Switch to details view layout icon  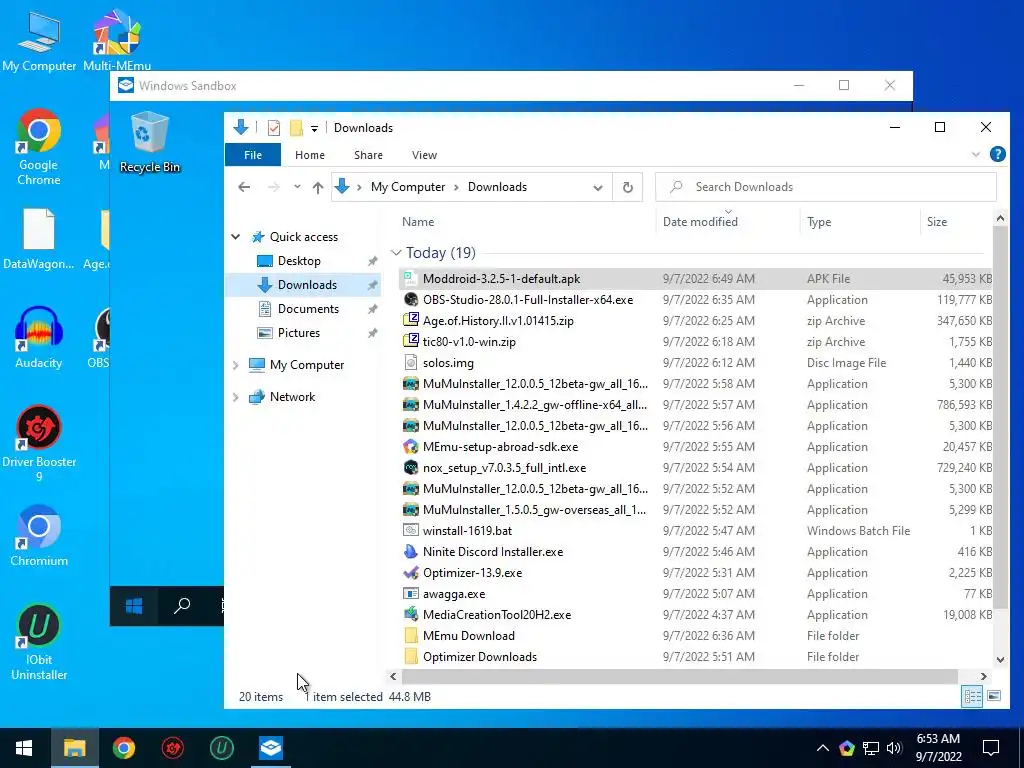[972, 696]
